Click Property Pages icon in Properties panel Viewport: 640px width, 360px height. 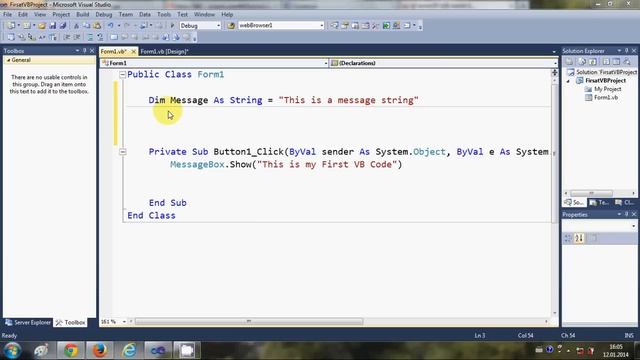593,238
